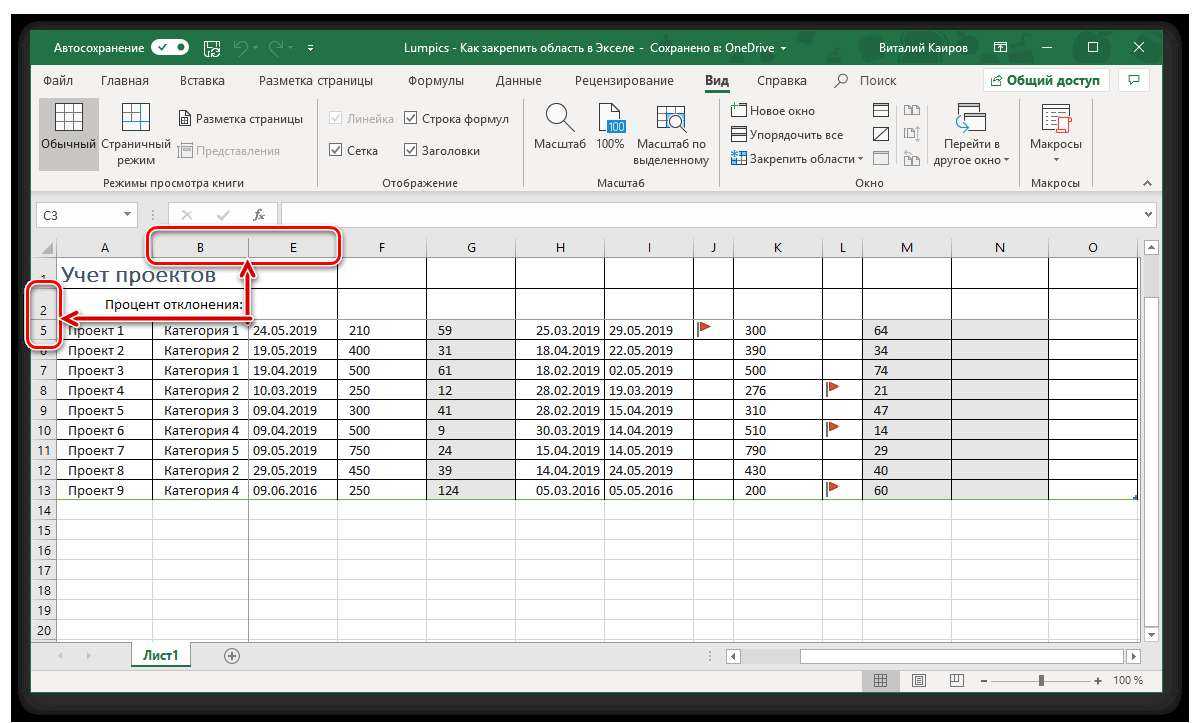Click the Ribbon Display Options icon
1193x723 pixels.
(1001, 48)
